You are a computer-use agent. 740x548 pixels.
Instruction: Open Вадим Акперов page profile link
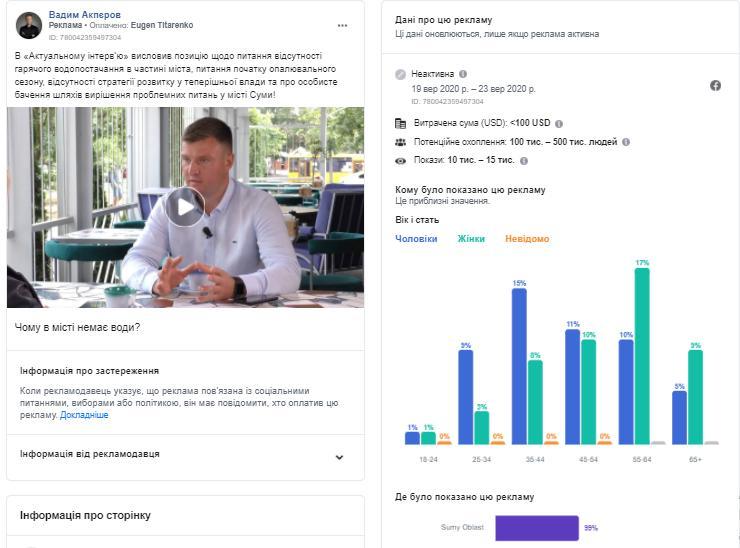click(84, 15)
